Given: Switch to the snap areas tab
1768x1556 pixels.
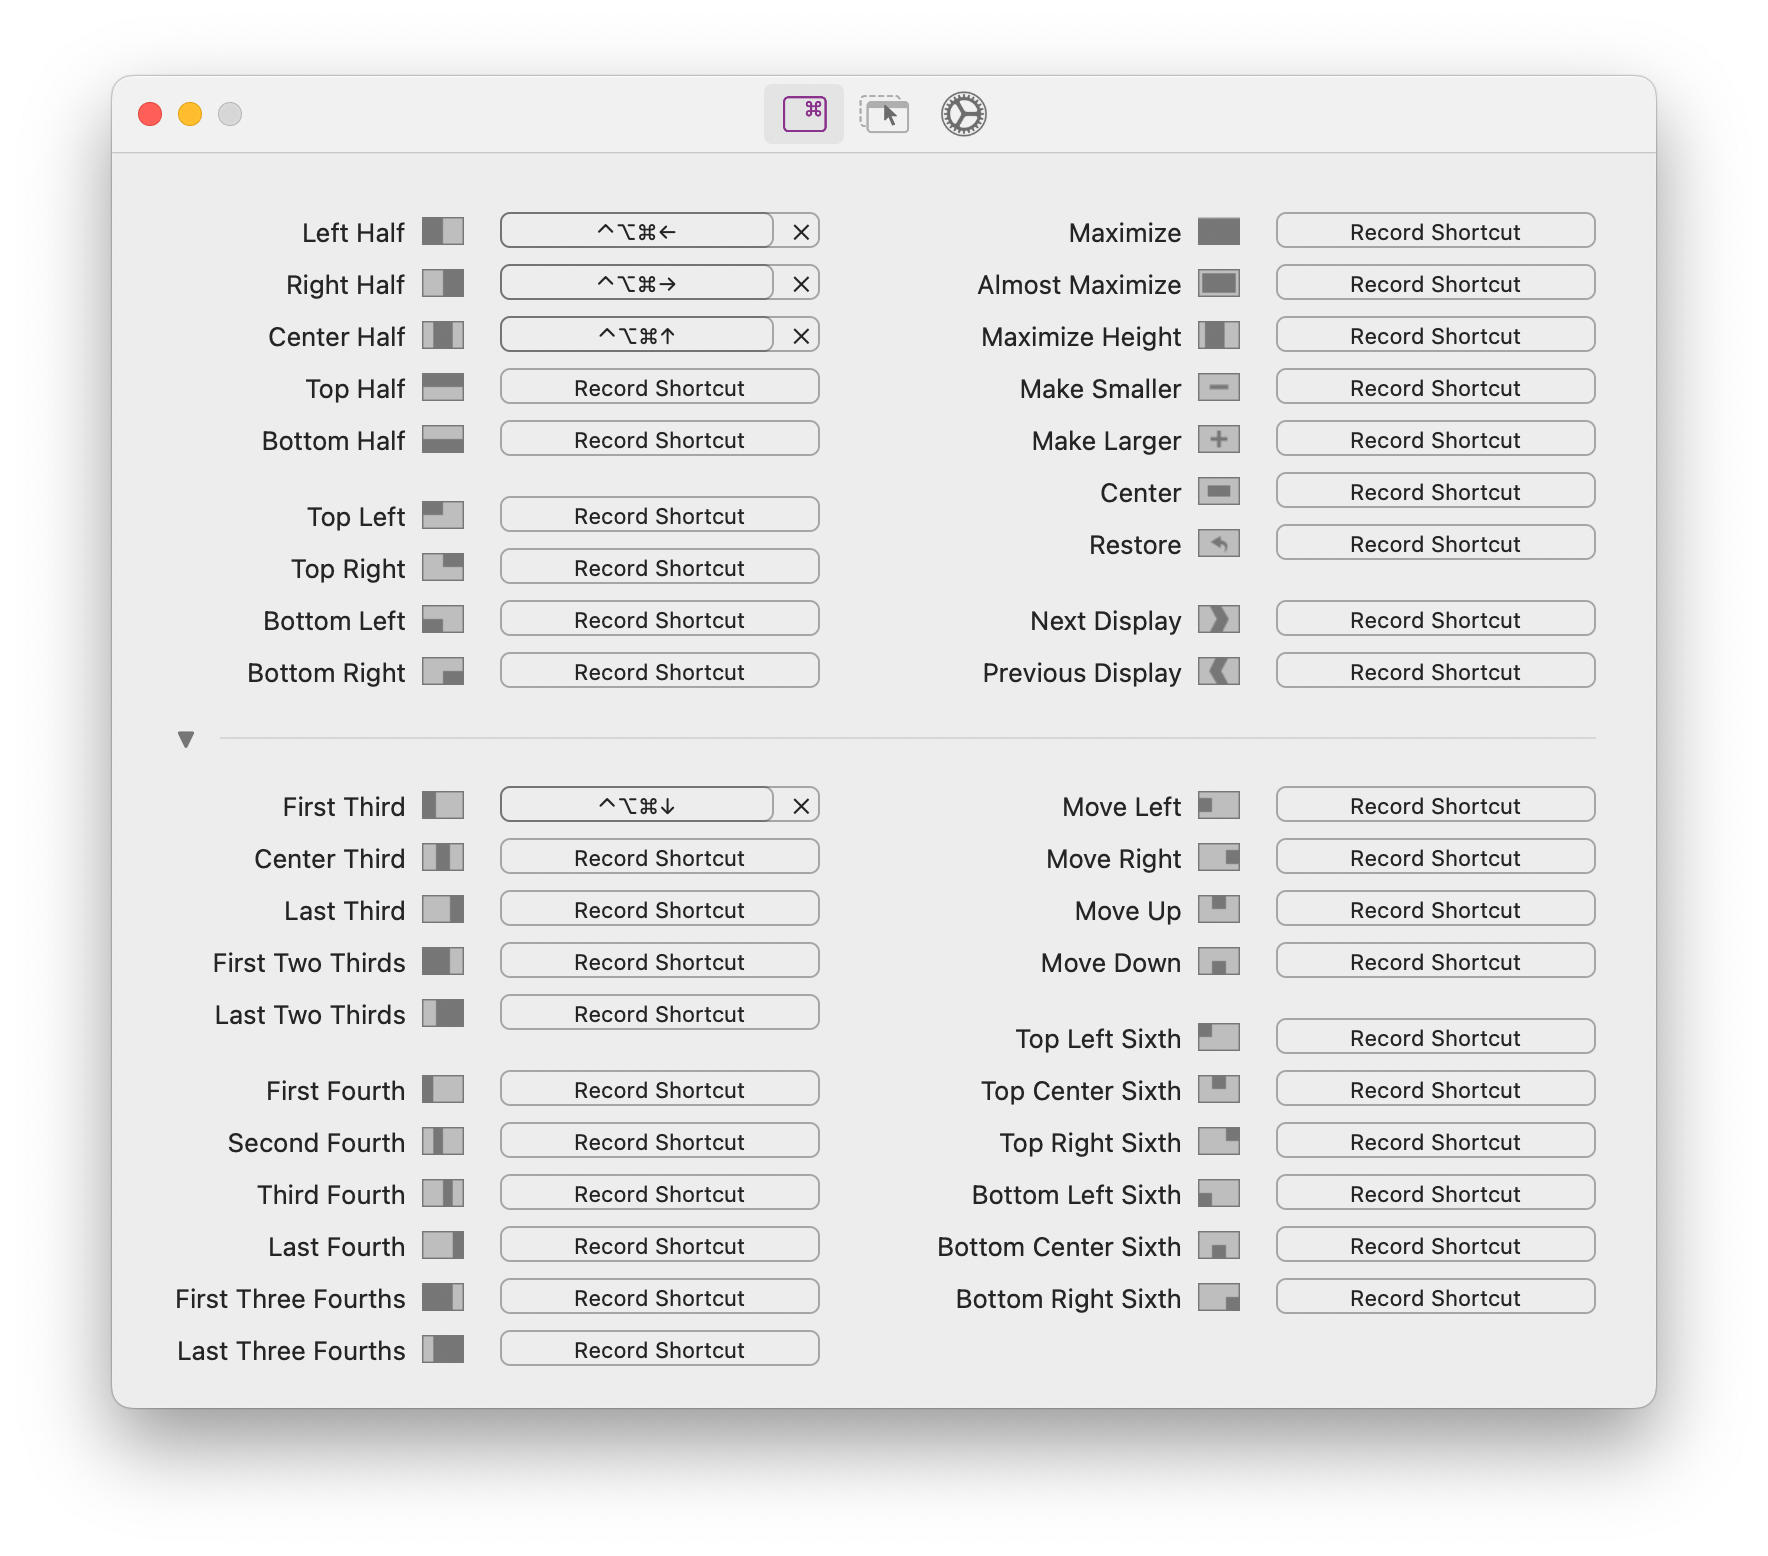Looking at the screenshot, I should [x=884, y=114].
